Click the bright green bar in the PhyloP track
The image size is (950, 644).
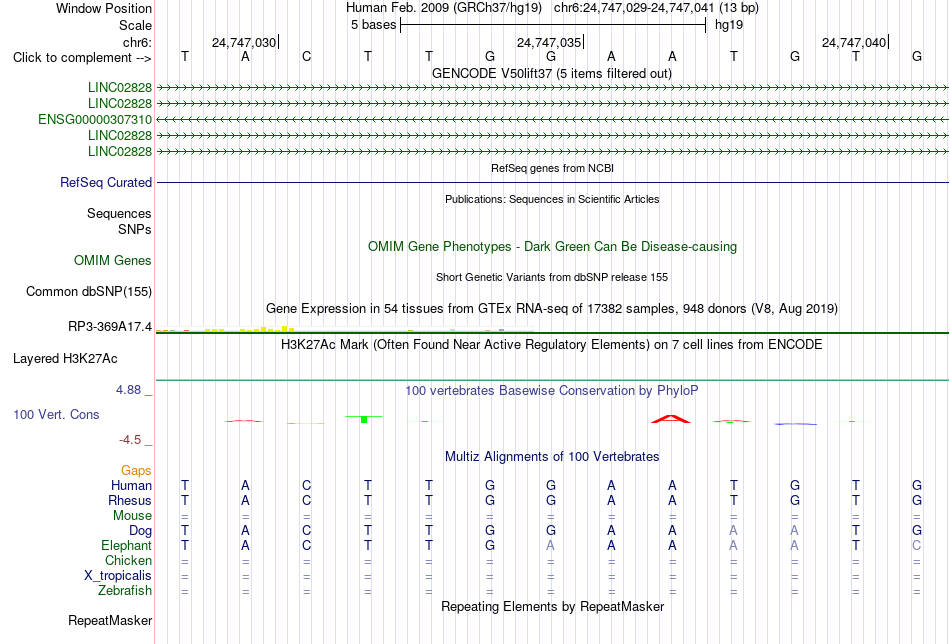click(364, 419)
